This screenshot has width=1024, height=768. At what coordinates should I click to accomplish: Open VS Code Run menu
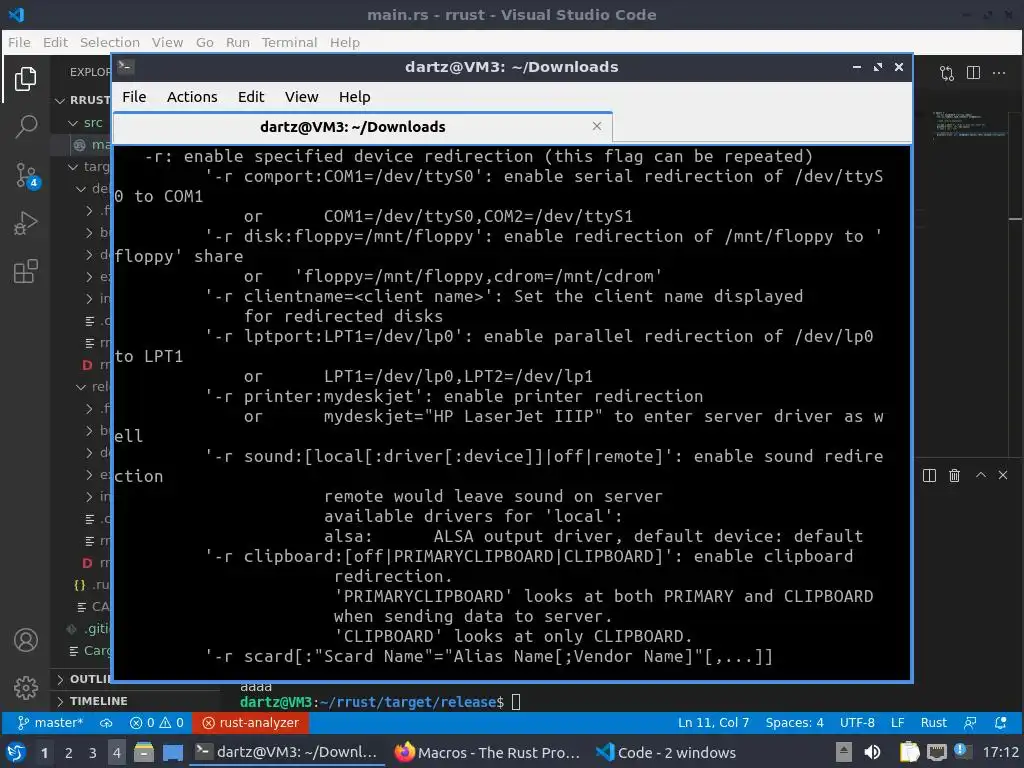click(x=238, y=42)
